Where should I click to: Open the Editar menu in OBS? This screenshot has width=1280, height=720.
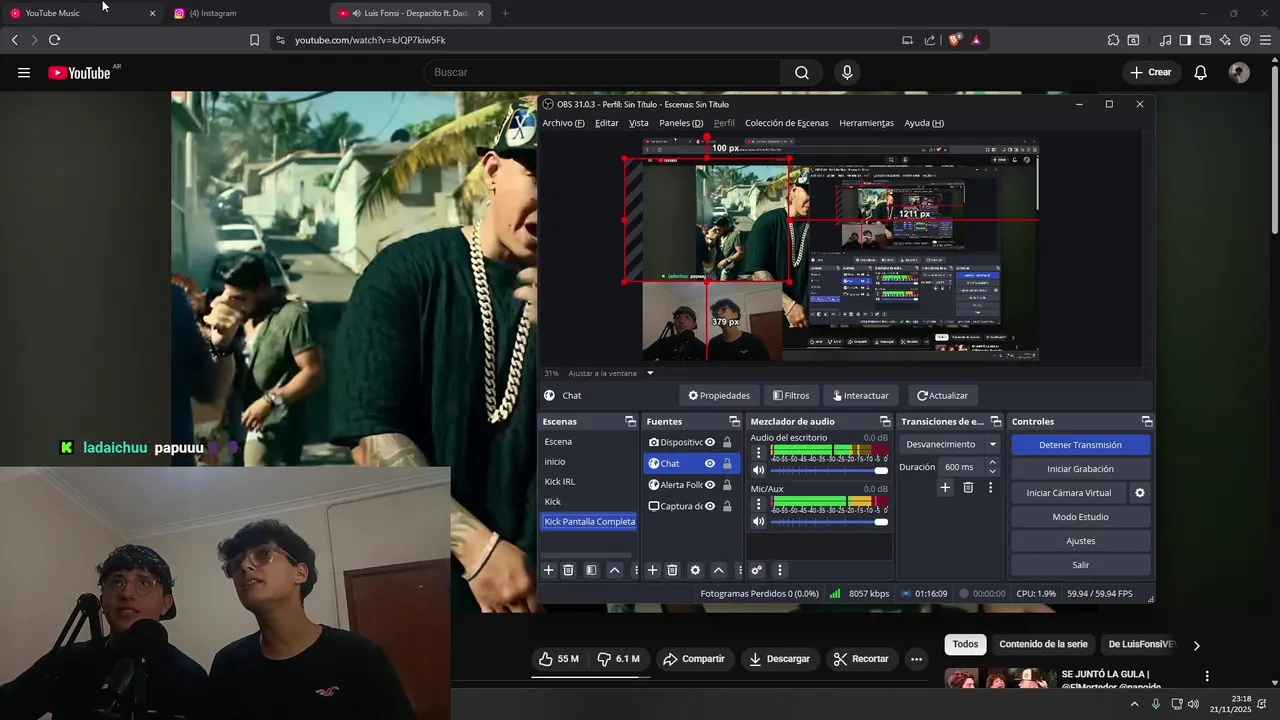pyautogui.click(x=607, y=123)
